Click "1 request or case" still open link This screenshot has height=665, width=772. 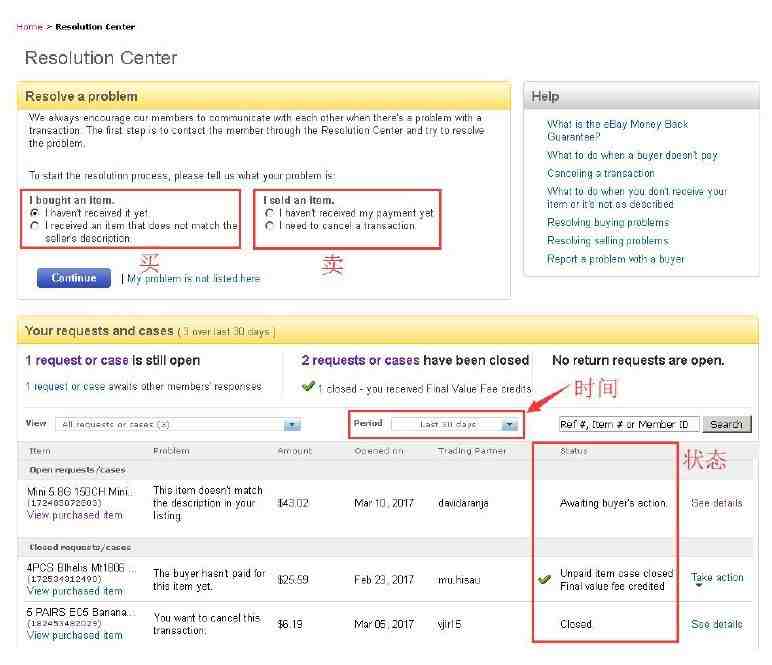click(77, 360)
